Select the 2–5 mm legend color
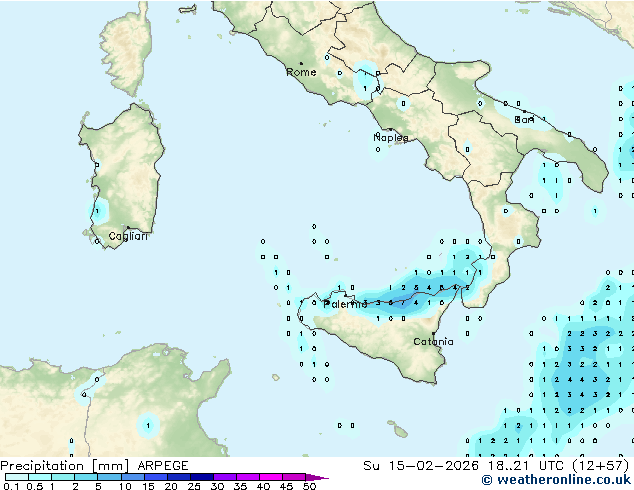The height and width of the screenshot is (490, 634). click(x=86, y=477)
